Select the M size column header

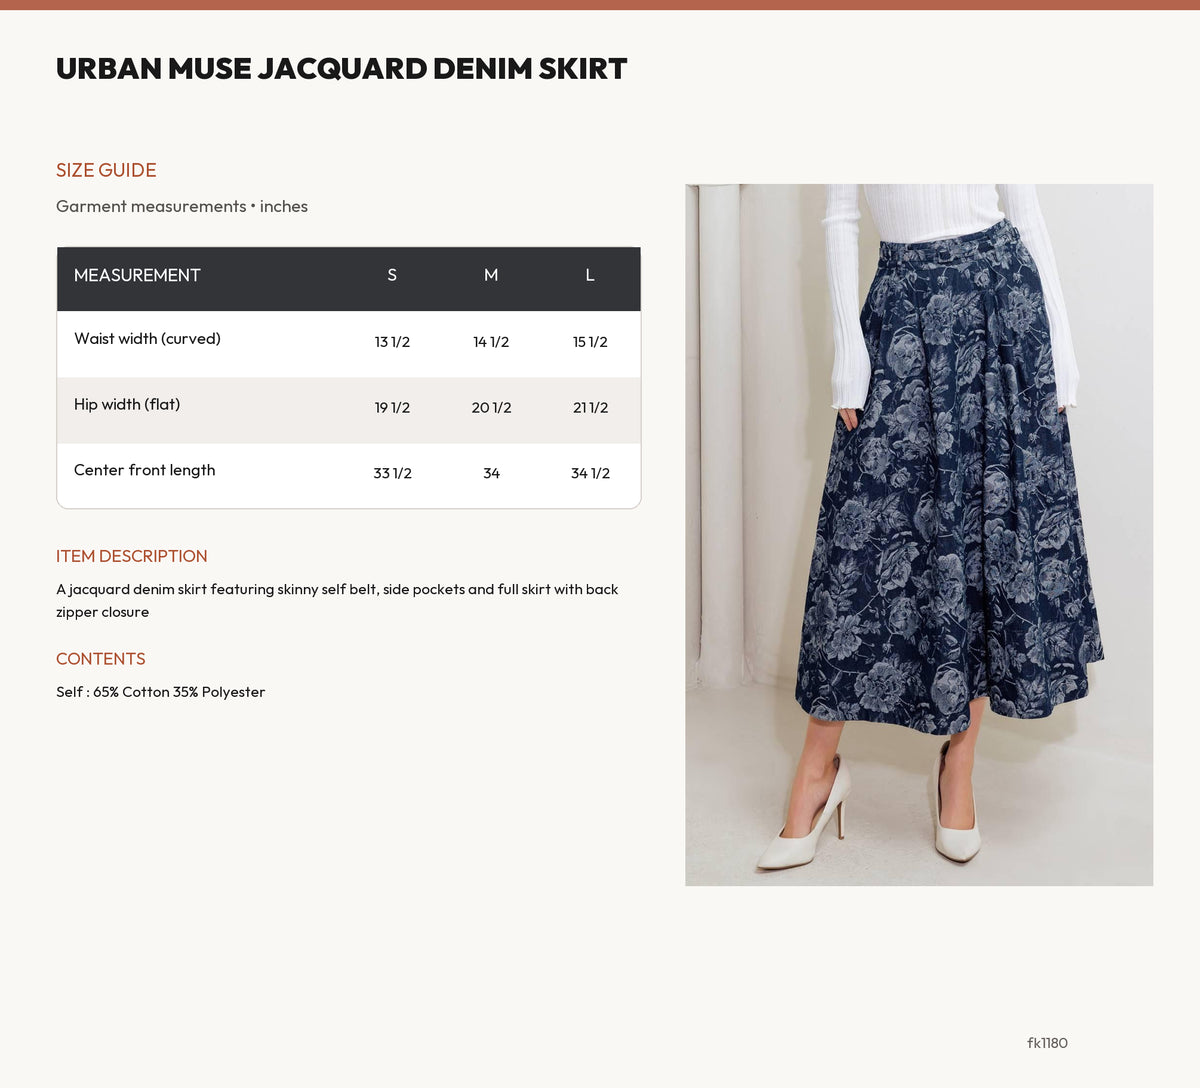click(491, 275)
